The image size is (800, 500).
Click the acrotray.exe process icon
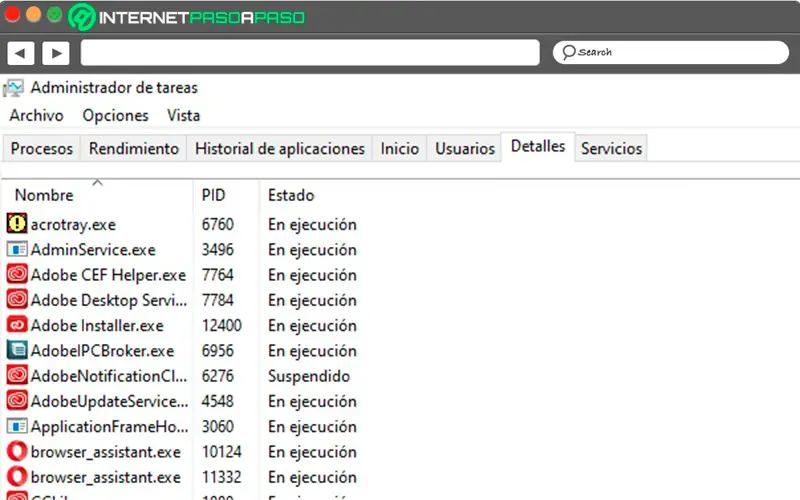click(17, 223)
